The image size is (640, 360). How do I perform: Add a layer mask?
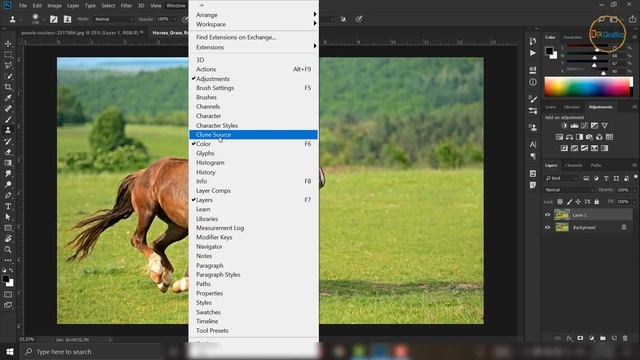pos(580,338)
